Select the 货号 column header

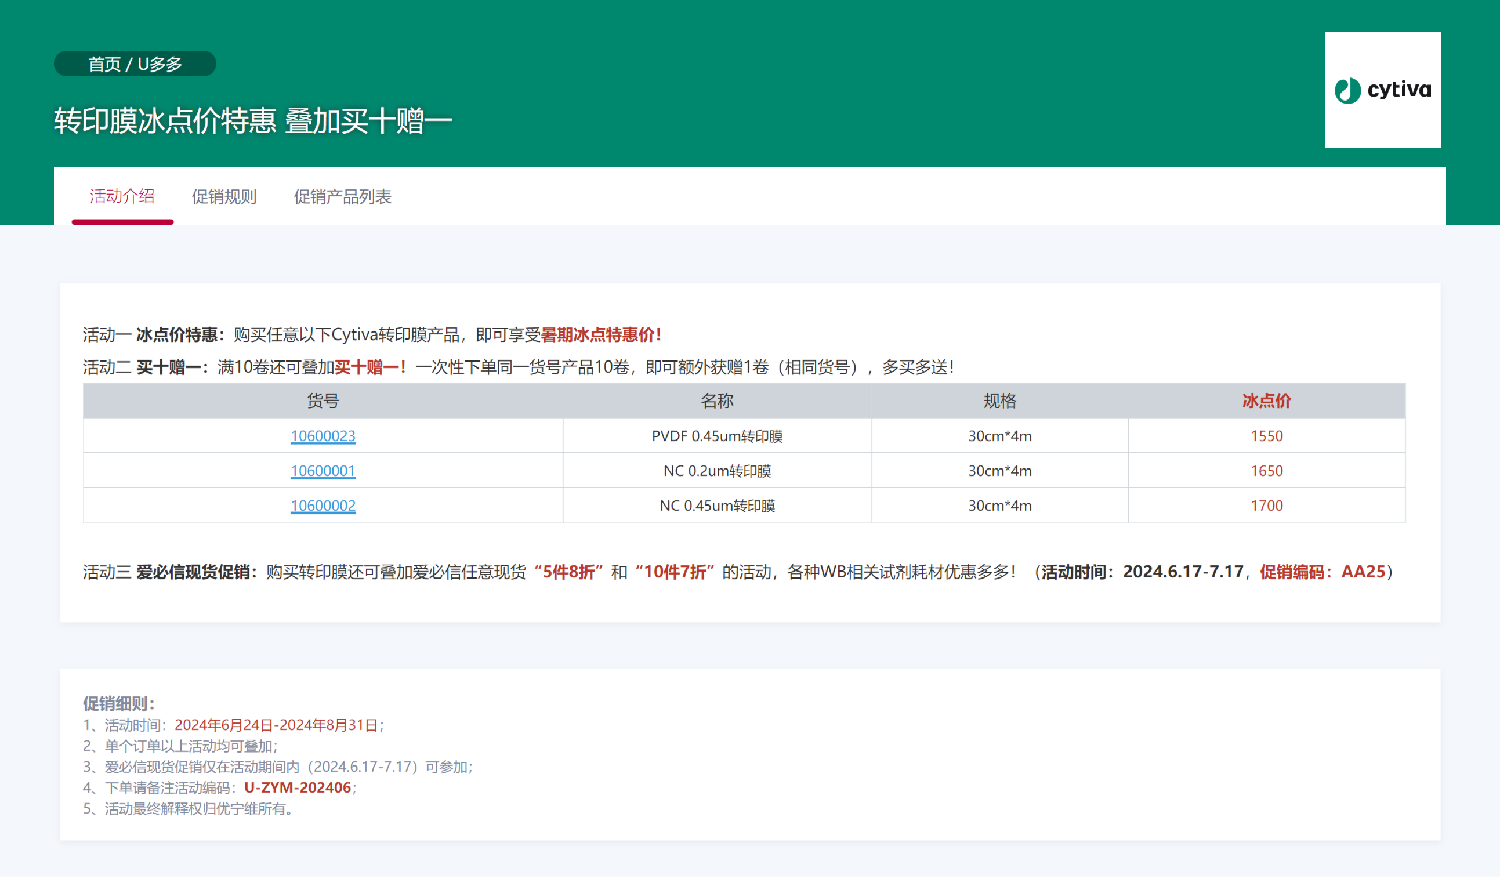(322, 400)
